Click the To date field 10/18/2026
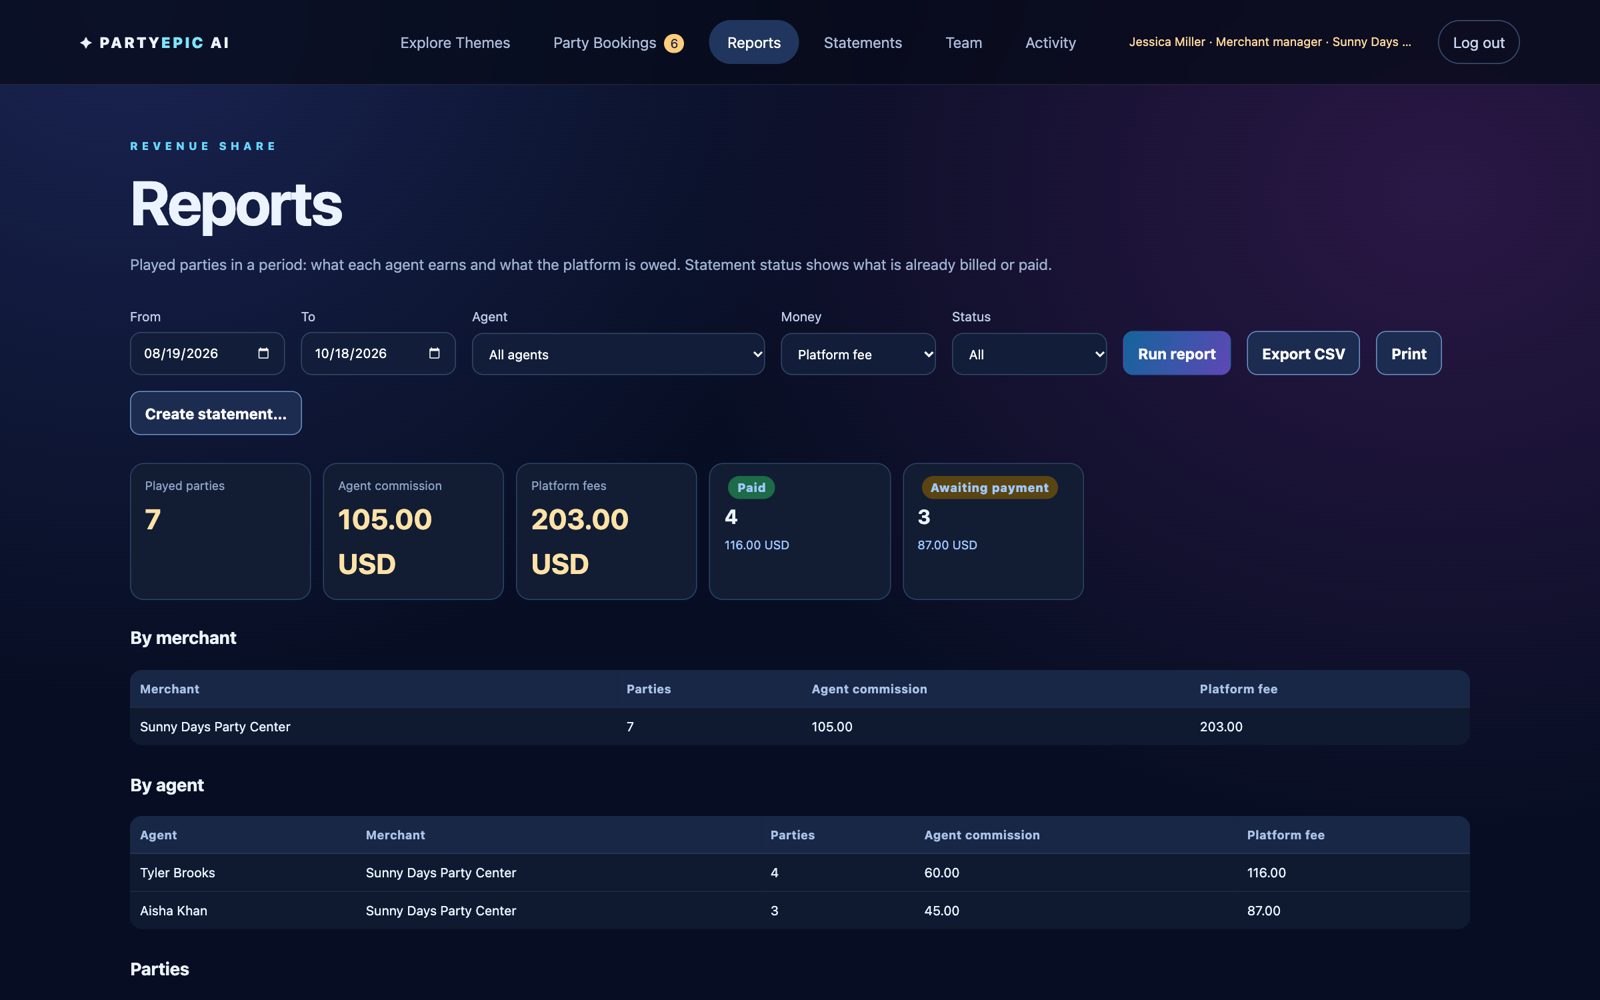 (x=378, y=353)
